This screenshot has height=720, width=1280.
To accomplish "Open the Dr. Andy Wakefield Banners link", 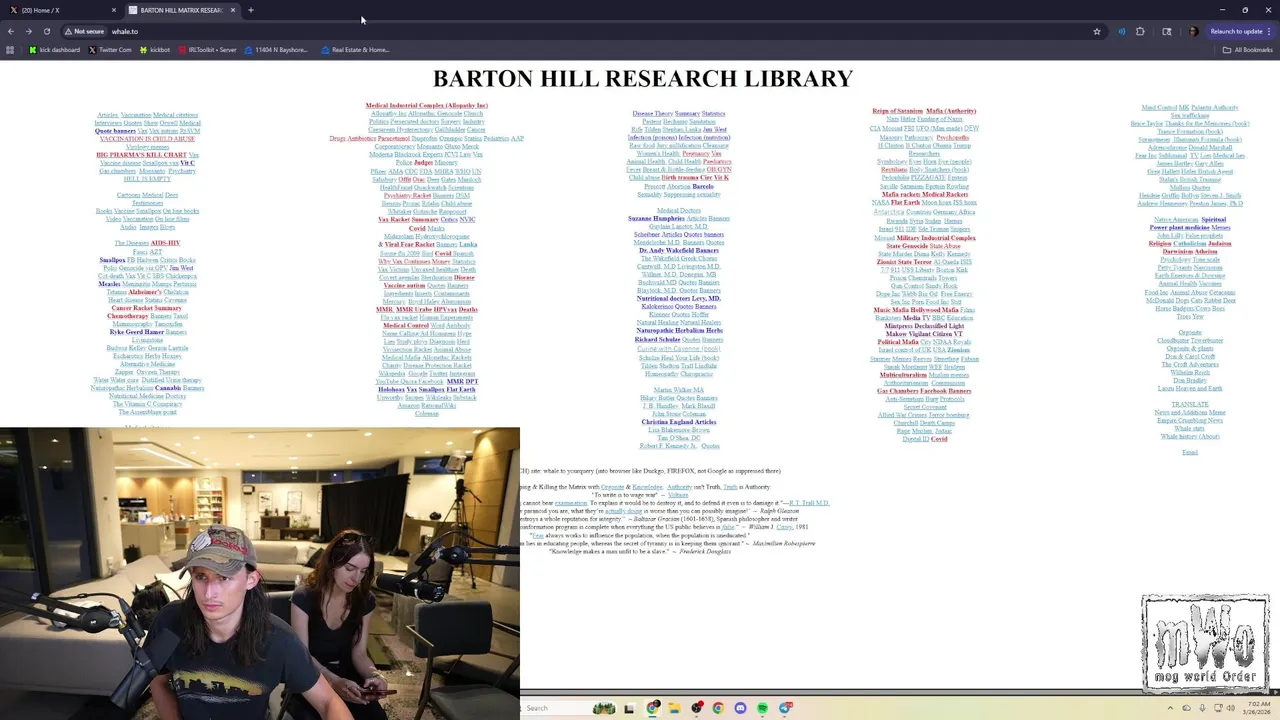I will (678, 251).
